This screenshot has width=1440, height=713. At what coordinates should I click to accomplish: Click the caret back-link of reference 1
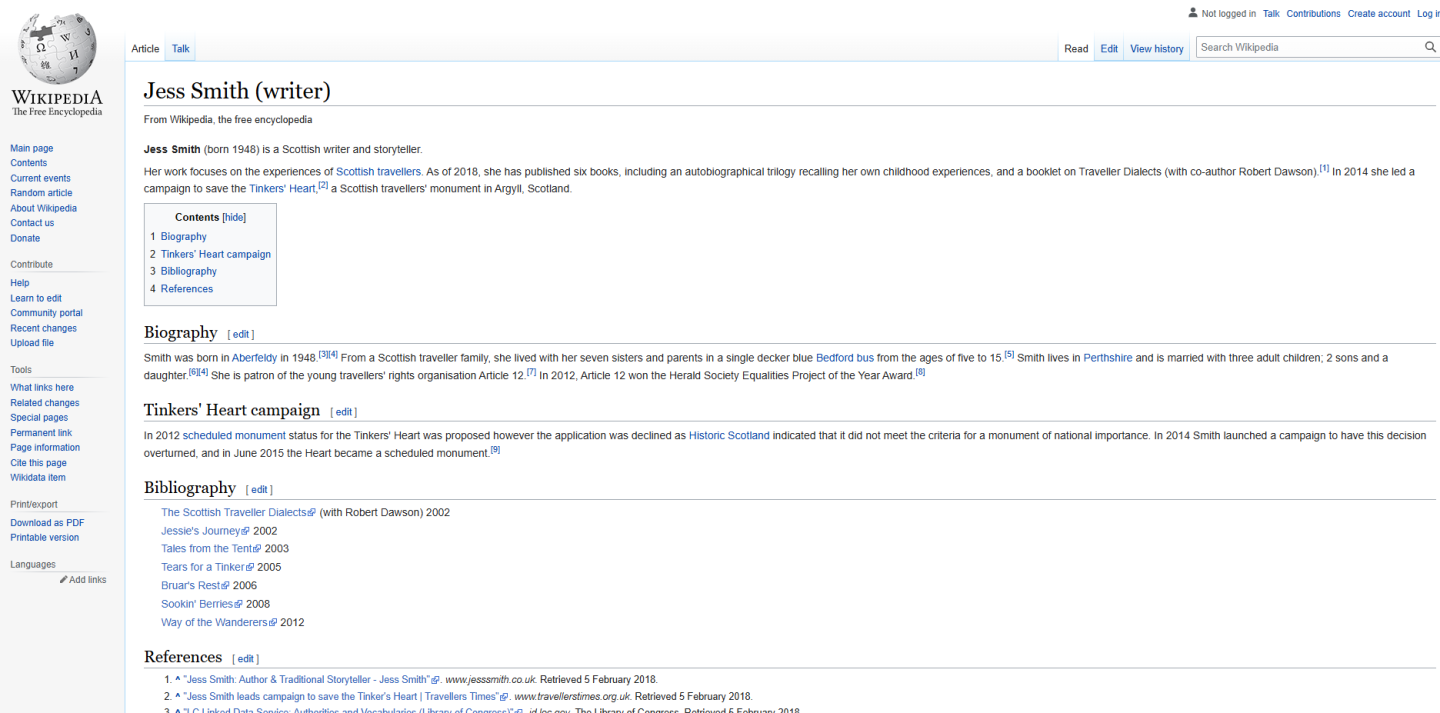point(177,679)
